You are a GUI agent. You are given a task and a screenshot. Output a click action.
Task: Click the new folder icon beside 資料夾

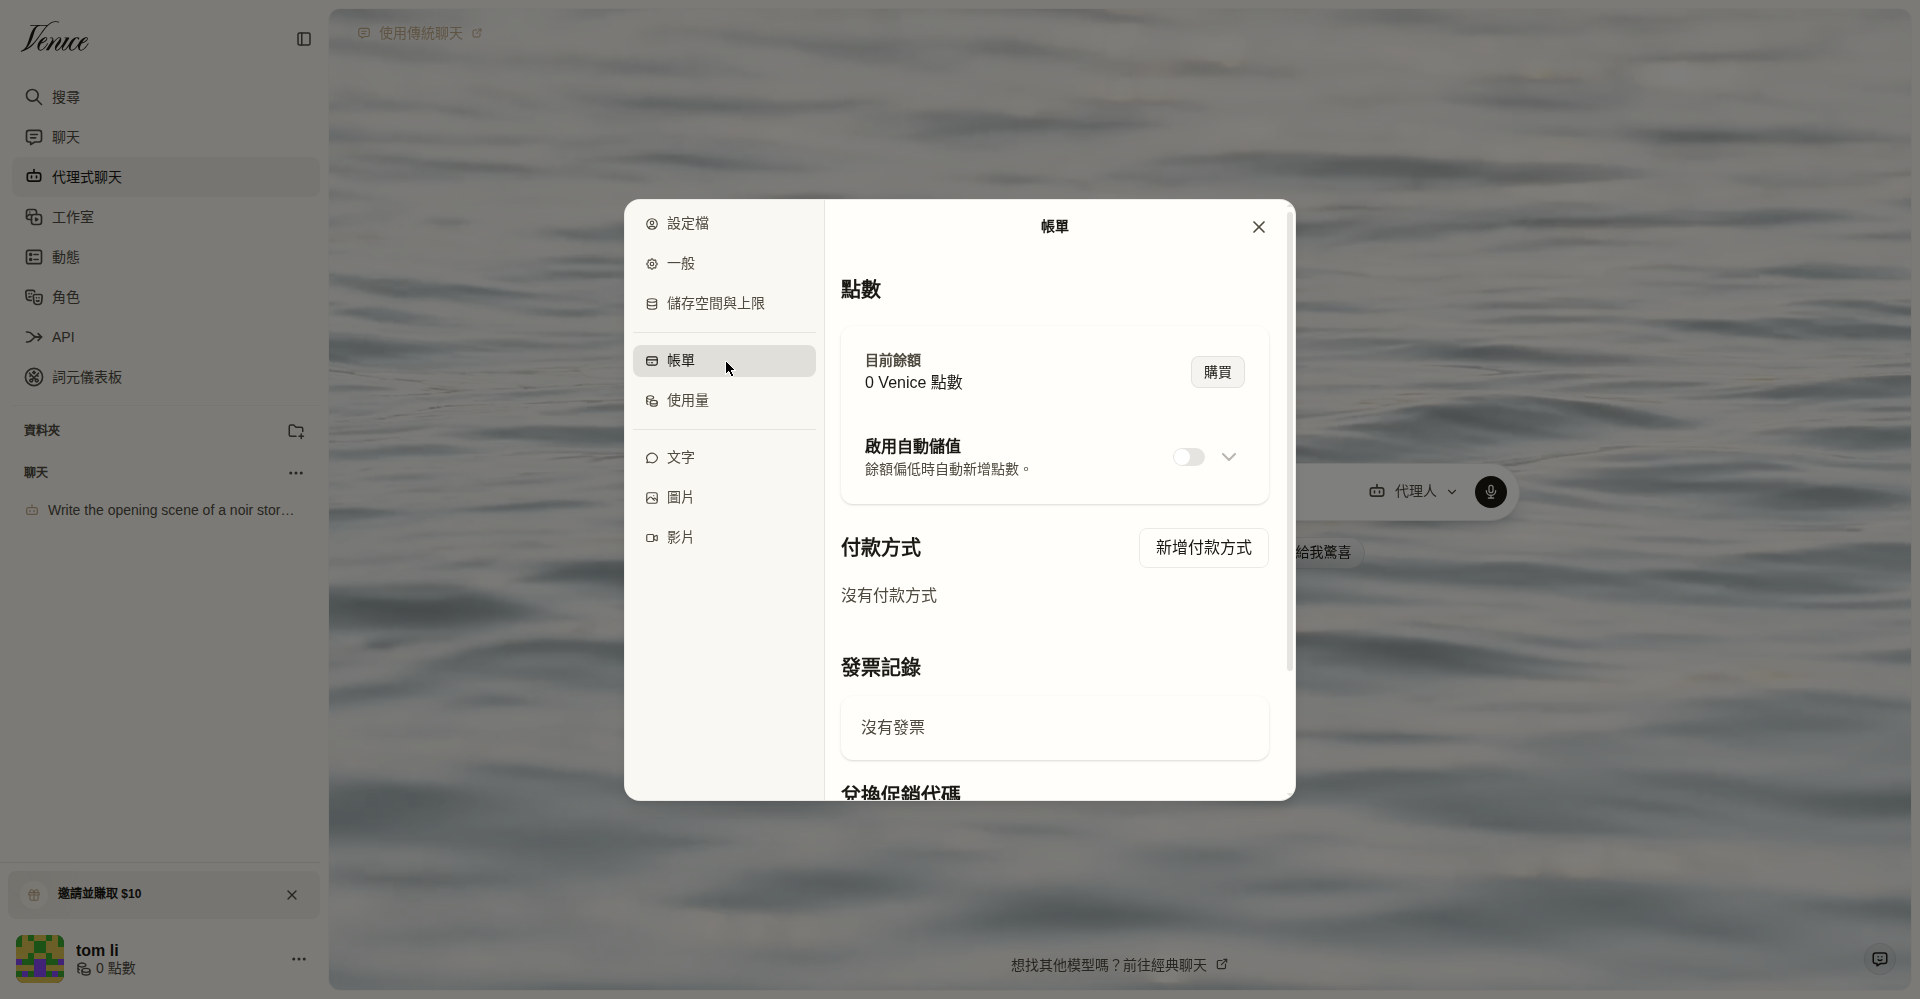click(296, 431)
